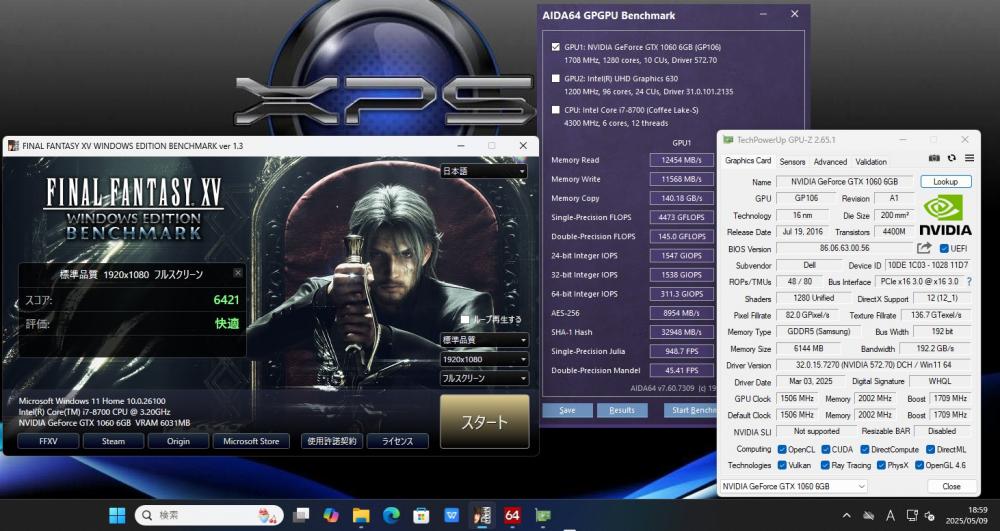The height and width of the screenshot is (531, 1000).
Task: Toggle the CUDA checkbox
Action: coord(825,449)
